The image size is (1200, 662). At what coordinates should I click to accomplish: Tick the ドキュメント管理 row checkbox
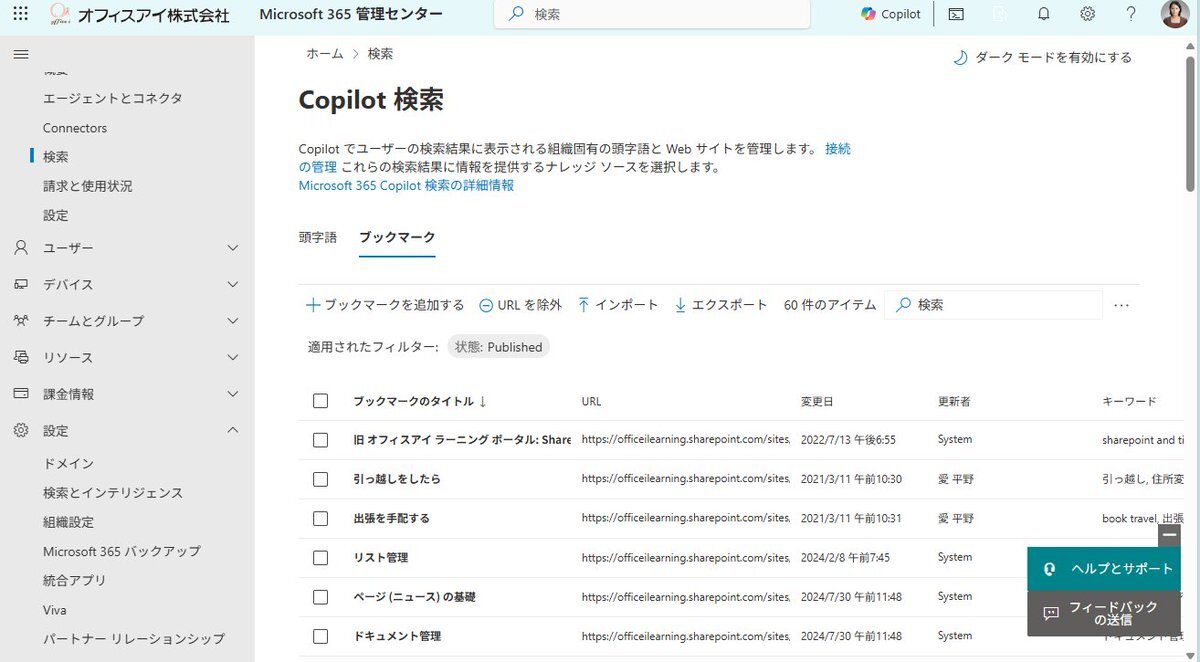(x=320, y=636)
